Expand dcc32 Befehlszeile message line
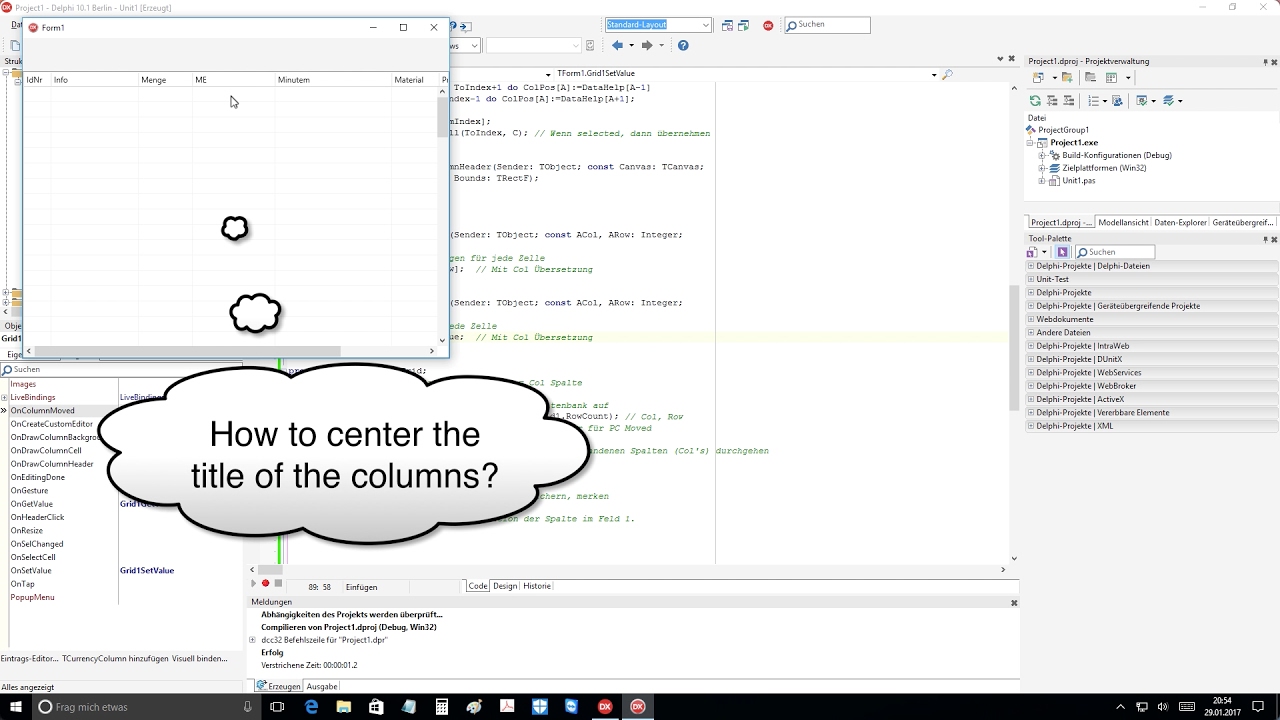Viewport: 1280px width, 720px height. pos(252,640)
